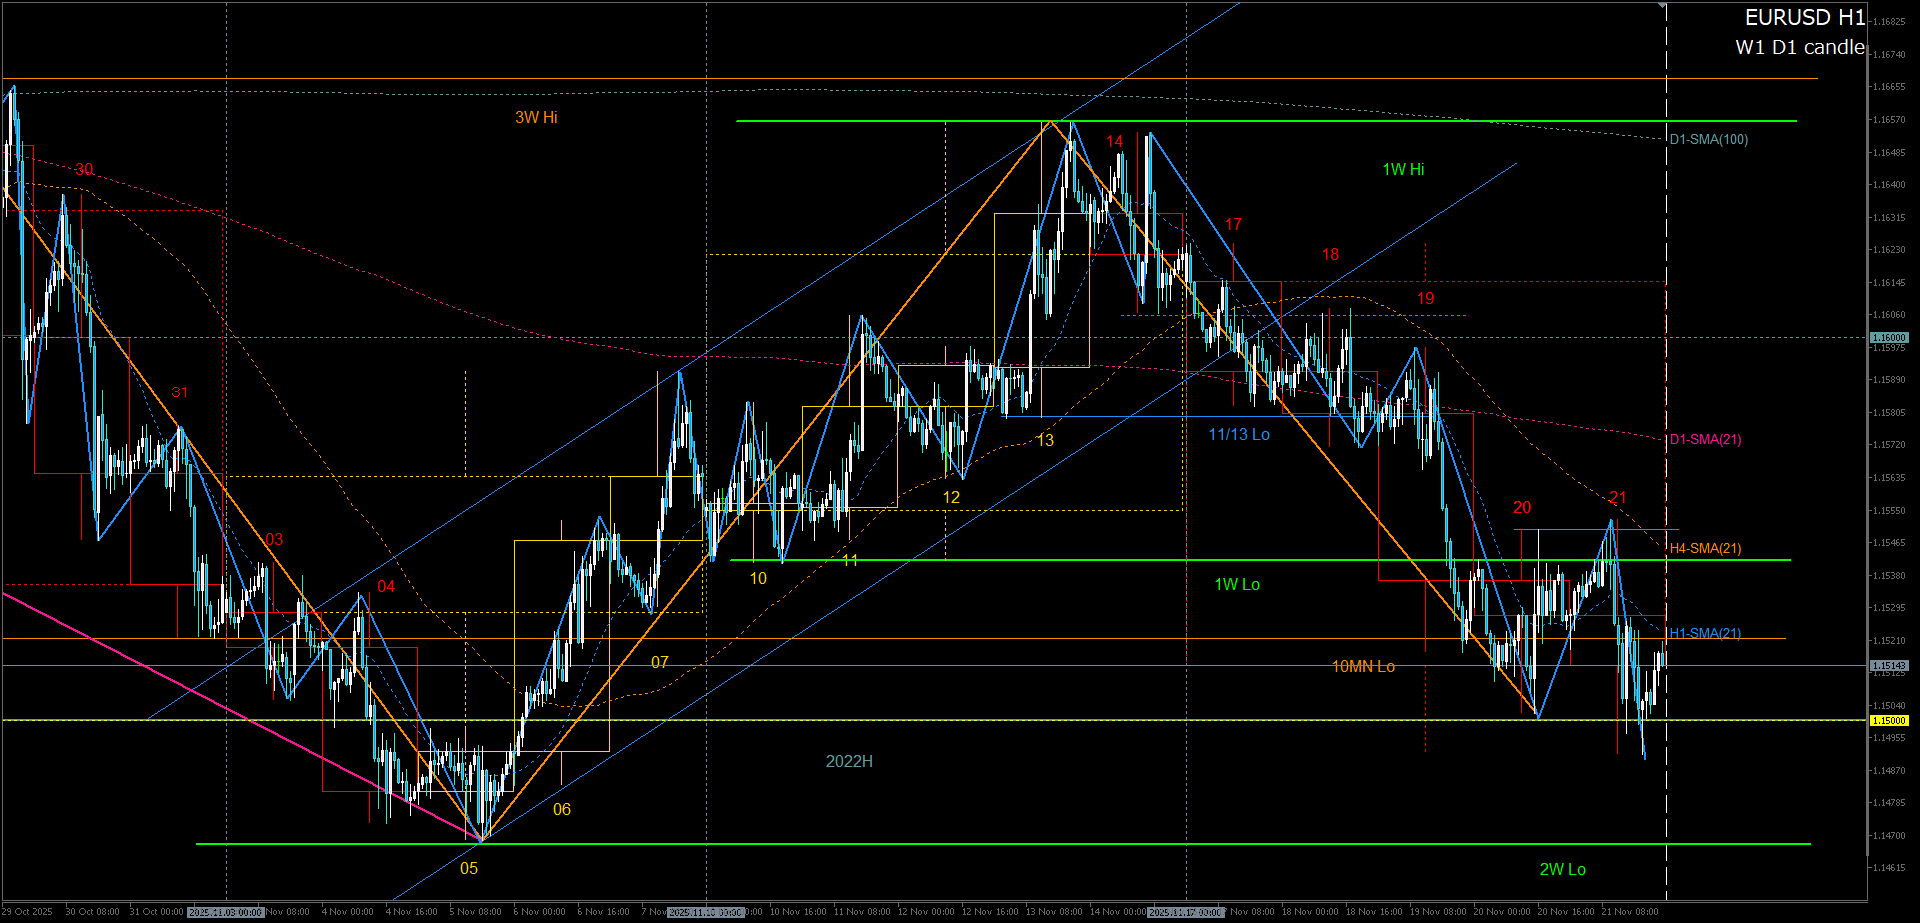This screenshot has width=1920, height=923.
Task: Select the 2025.11.17 date marker on time axis
Action: [1185, 912]
